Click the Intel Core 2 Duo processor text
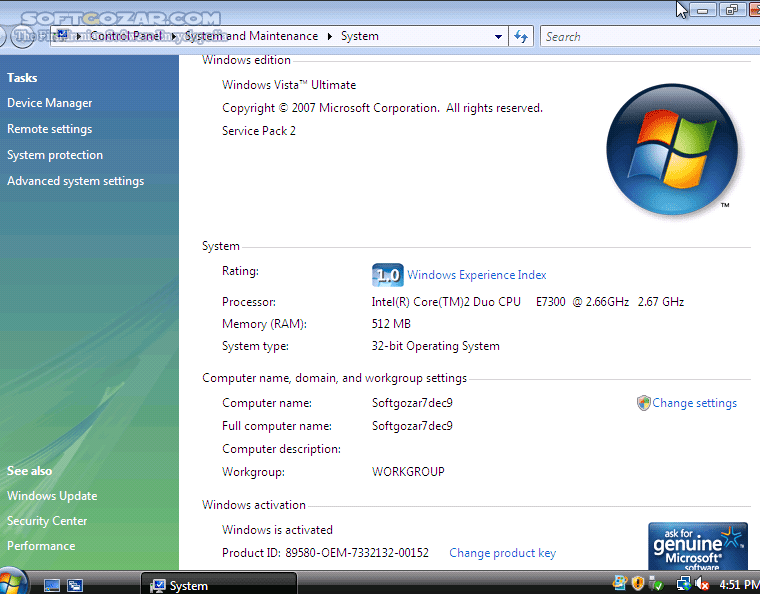 [528, 302]
